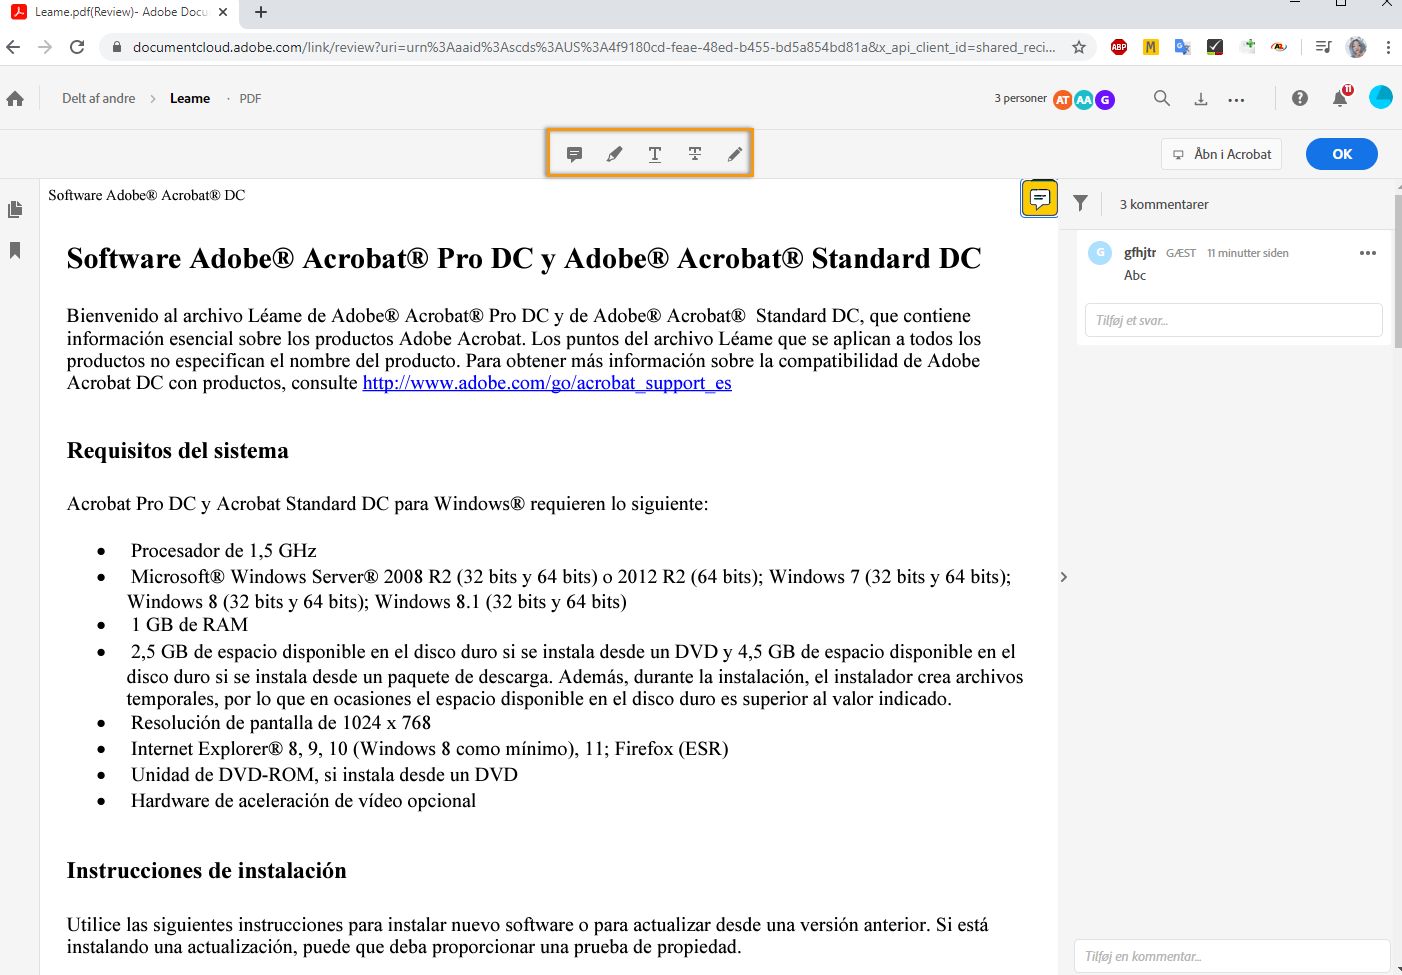Filter the comments list
The height and width of the screenshot is (975, 1402).
click(x=1081, y=203)
